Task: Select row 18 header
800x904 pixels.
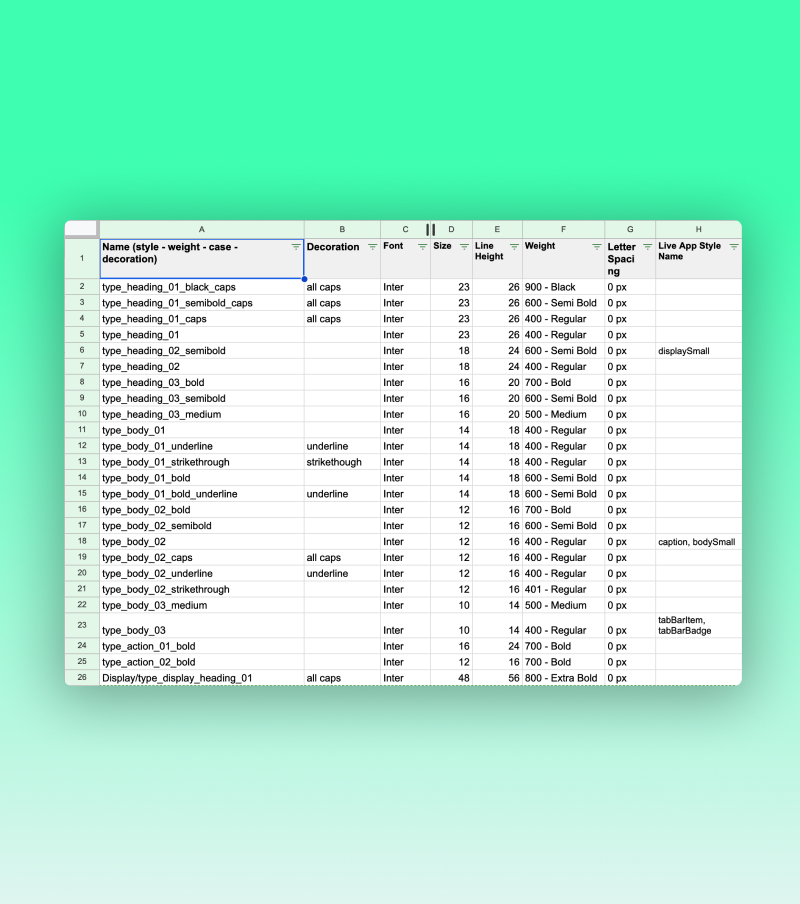Action: point(82,541)
